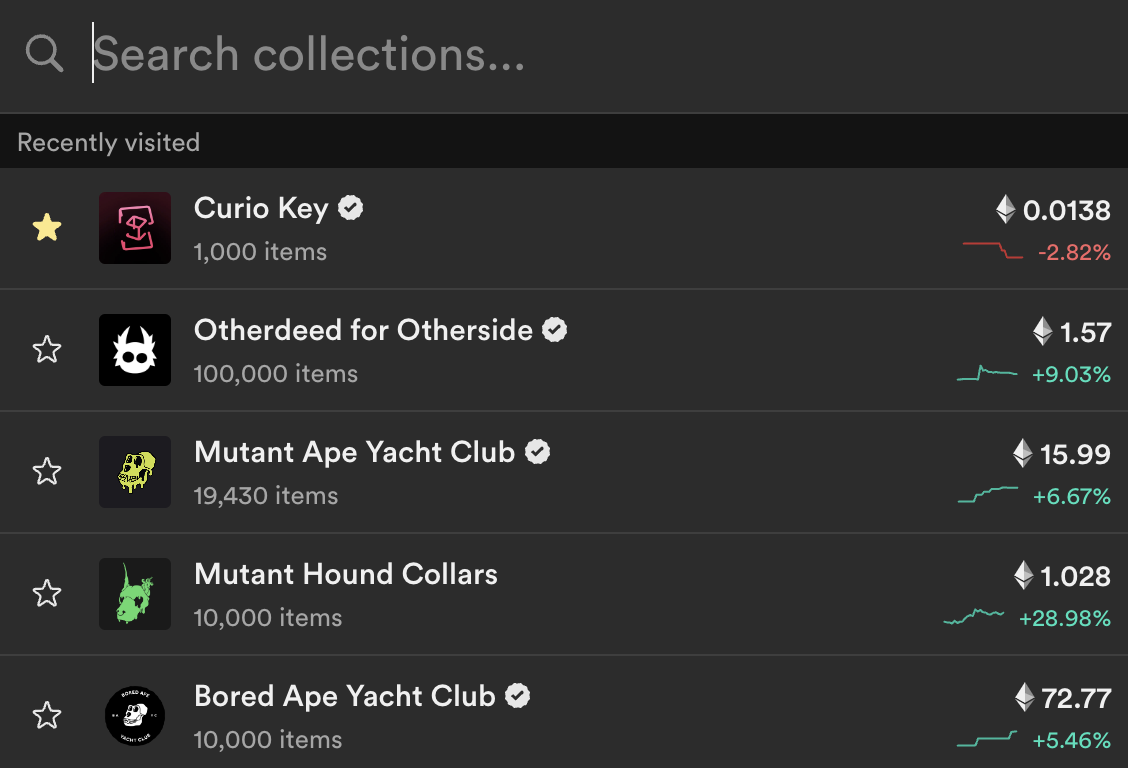Favorite Otherdeed for Otherside with the star
The height and width of the screenshot is (768, 1128).
(x=47, y=349)
